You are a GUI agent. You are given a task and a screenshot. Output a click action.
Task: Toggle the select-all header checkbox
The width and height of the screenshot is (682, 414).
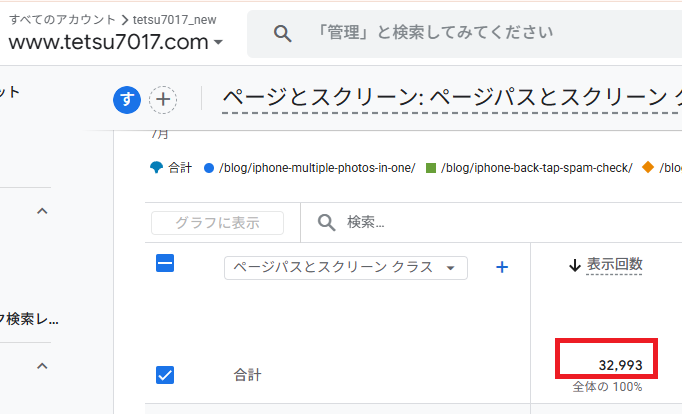pos(165,264)
